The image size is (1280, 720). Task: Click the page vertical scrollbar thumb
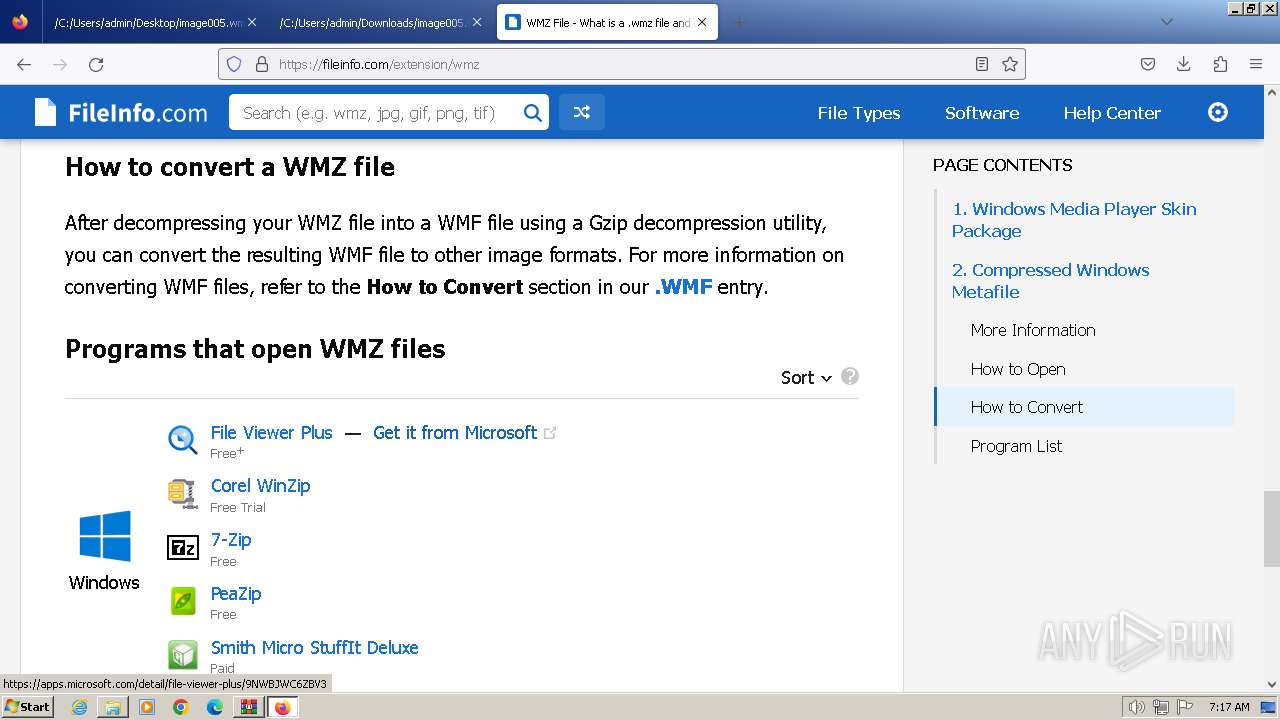[1271, 528]
